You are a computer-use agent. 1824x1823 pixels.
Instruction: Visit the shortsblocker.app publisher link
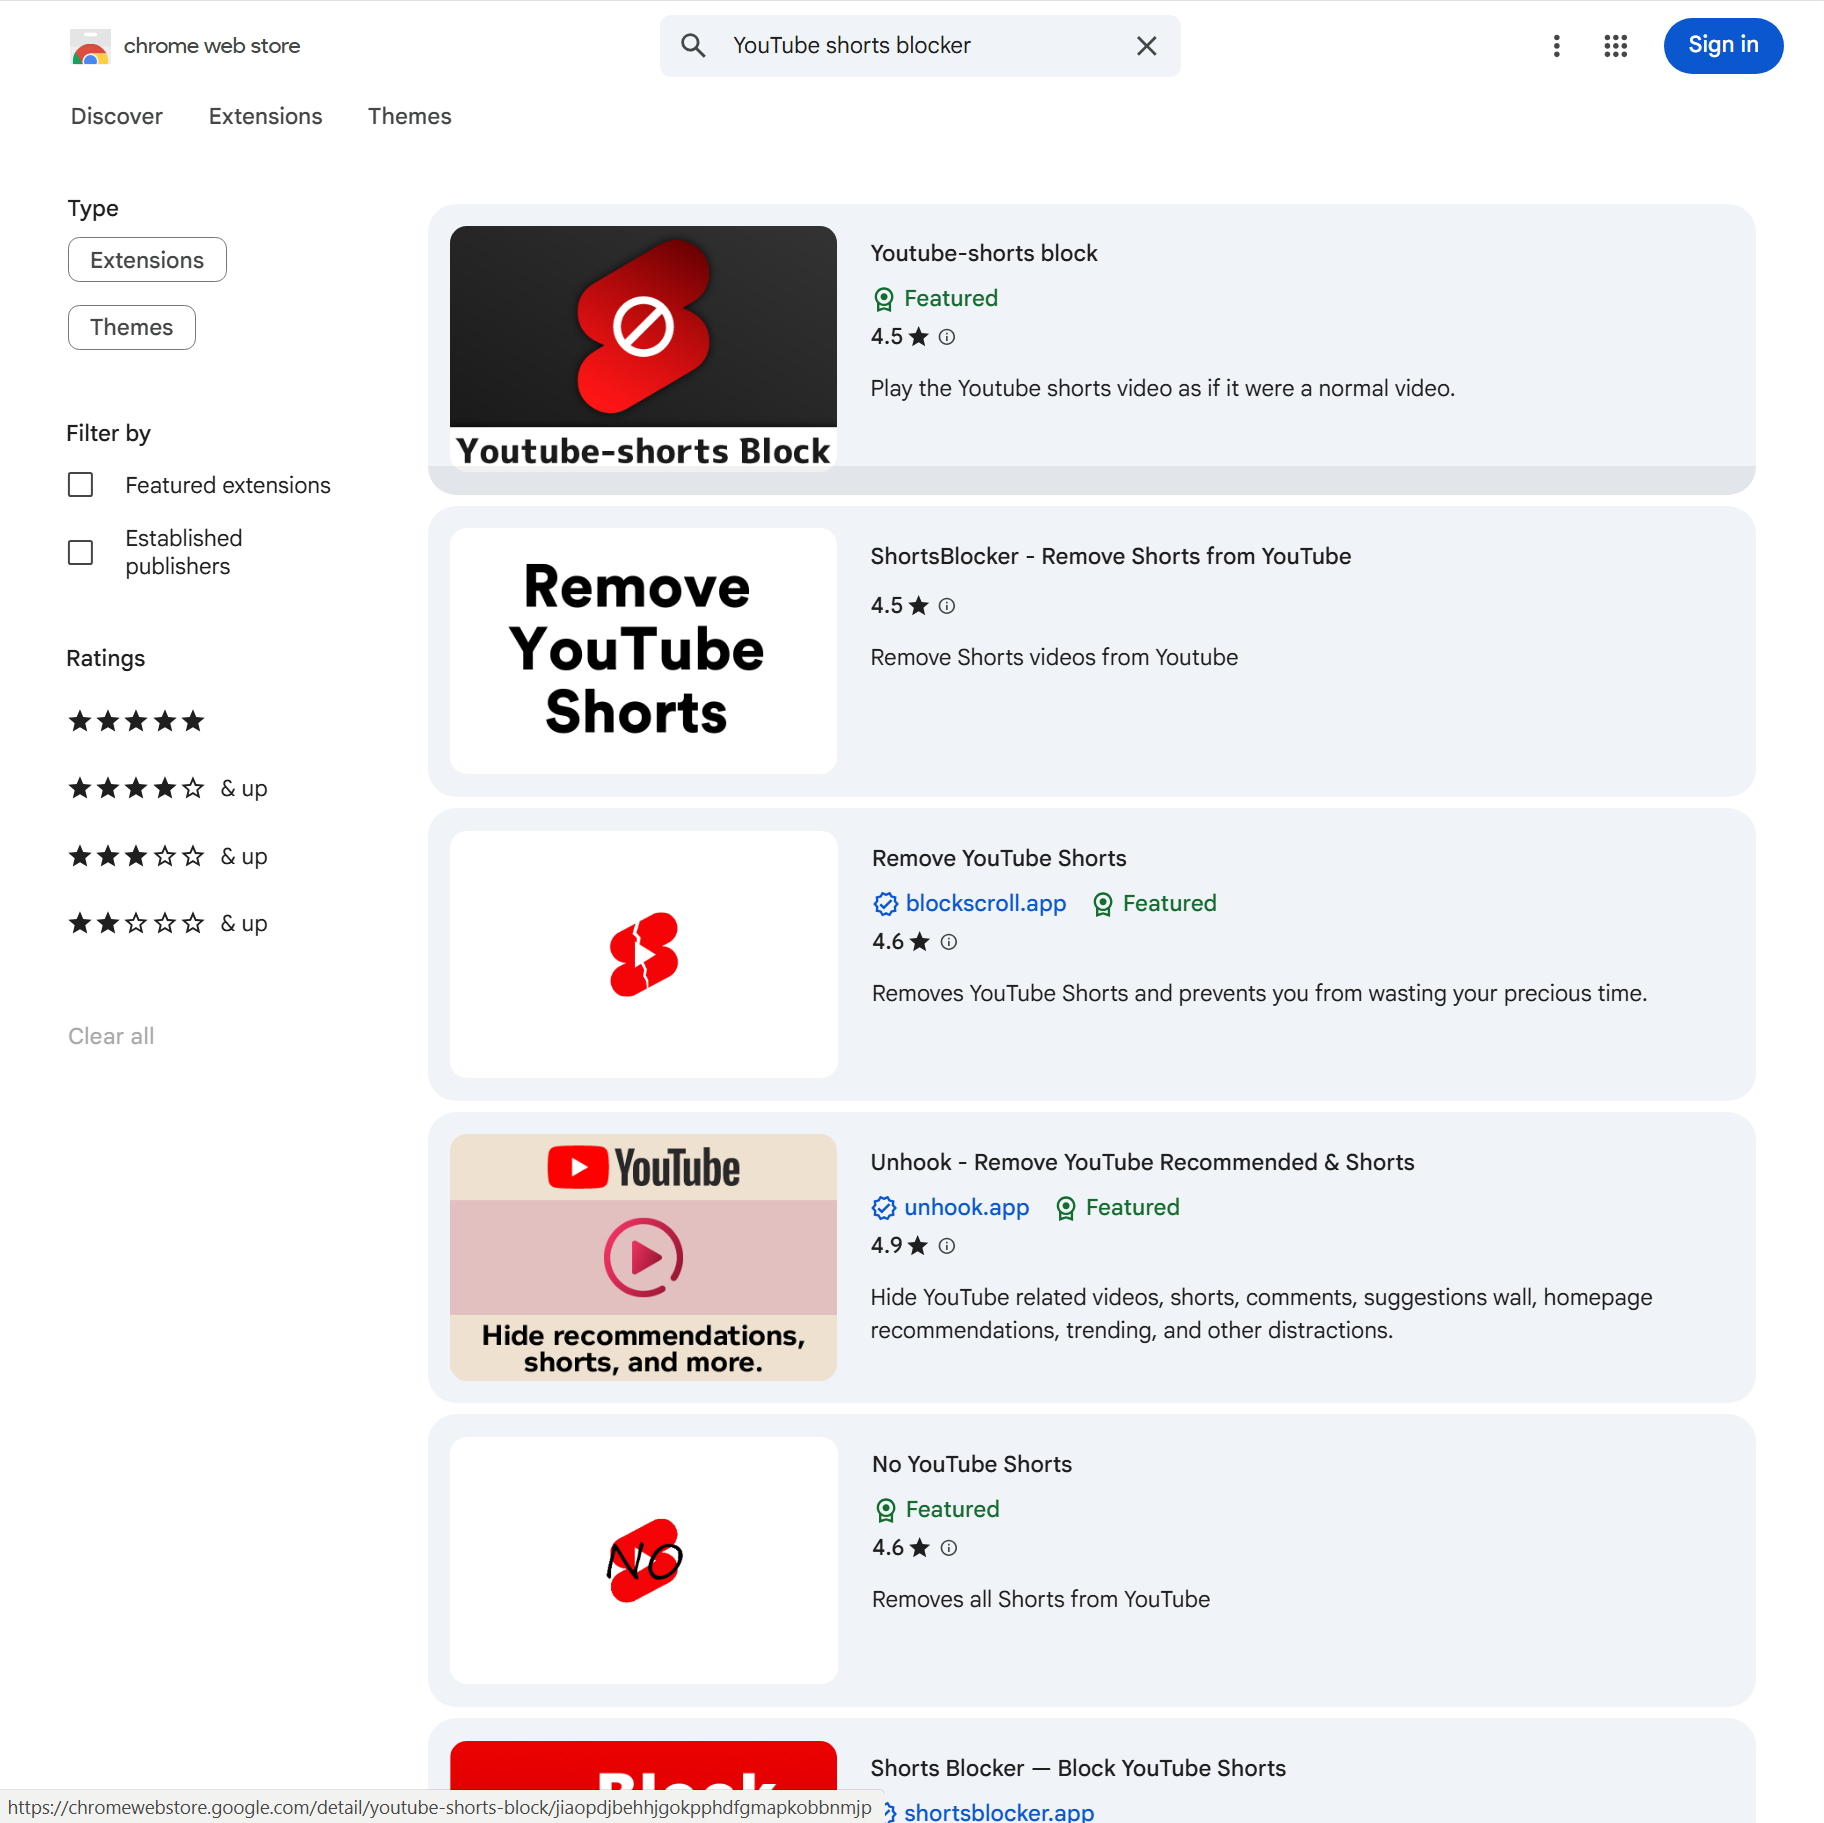[x=999, y=1811]
